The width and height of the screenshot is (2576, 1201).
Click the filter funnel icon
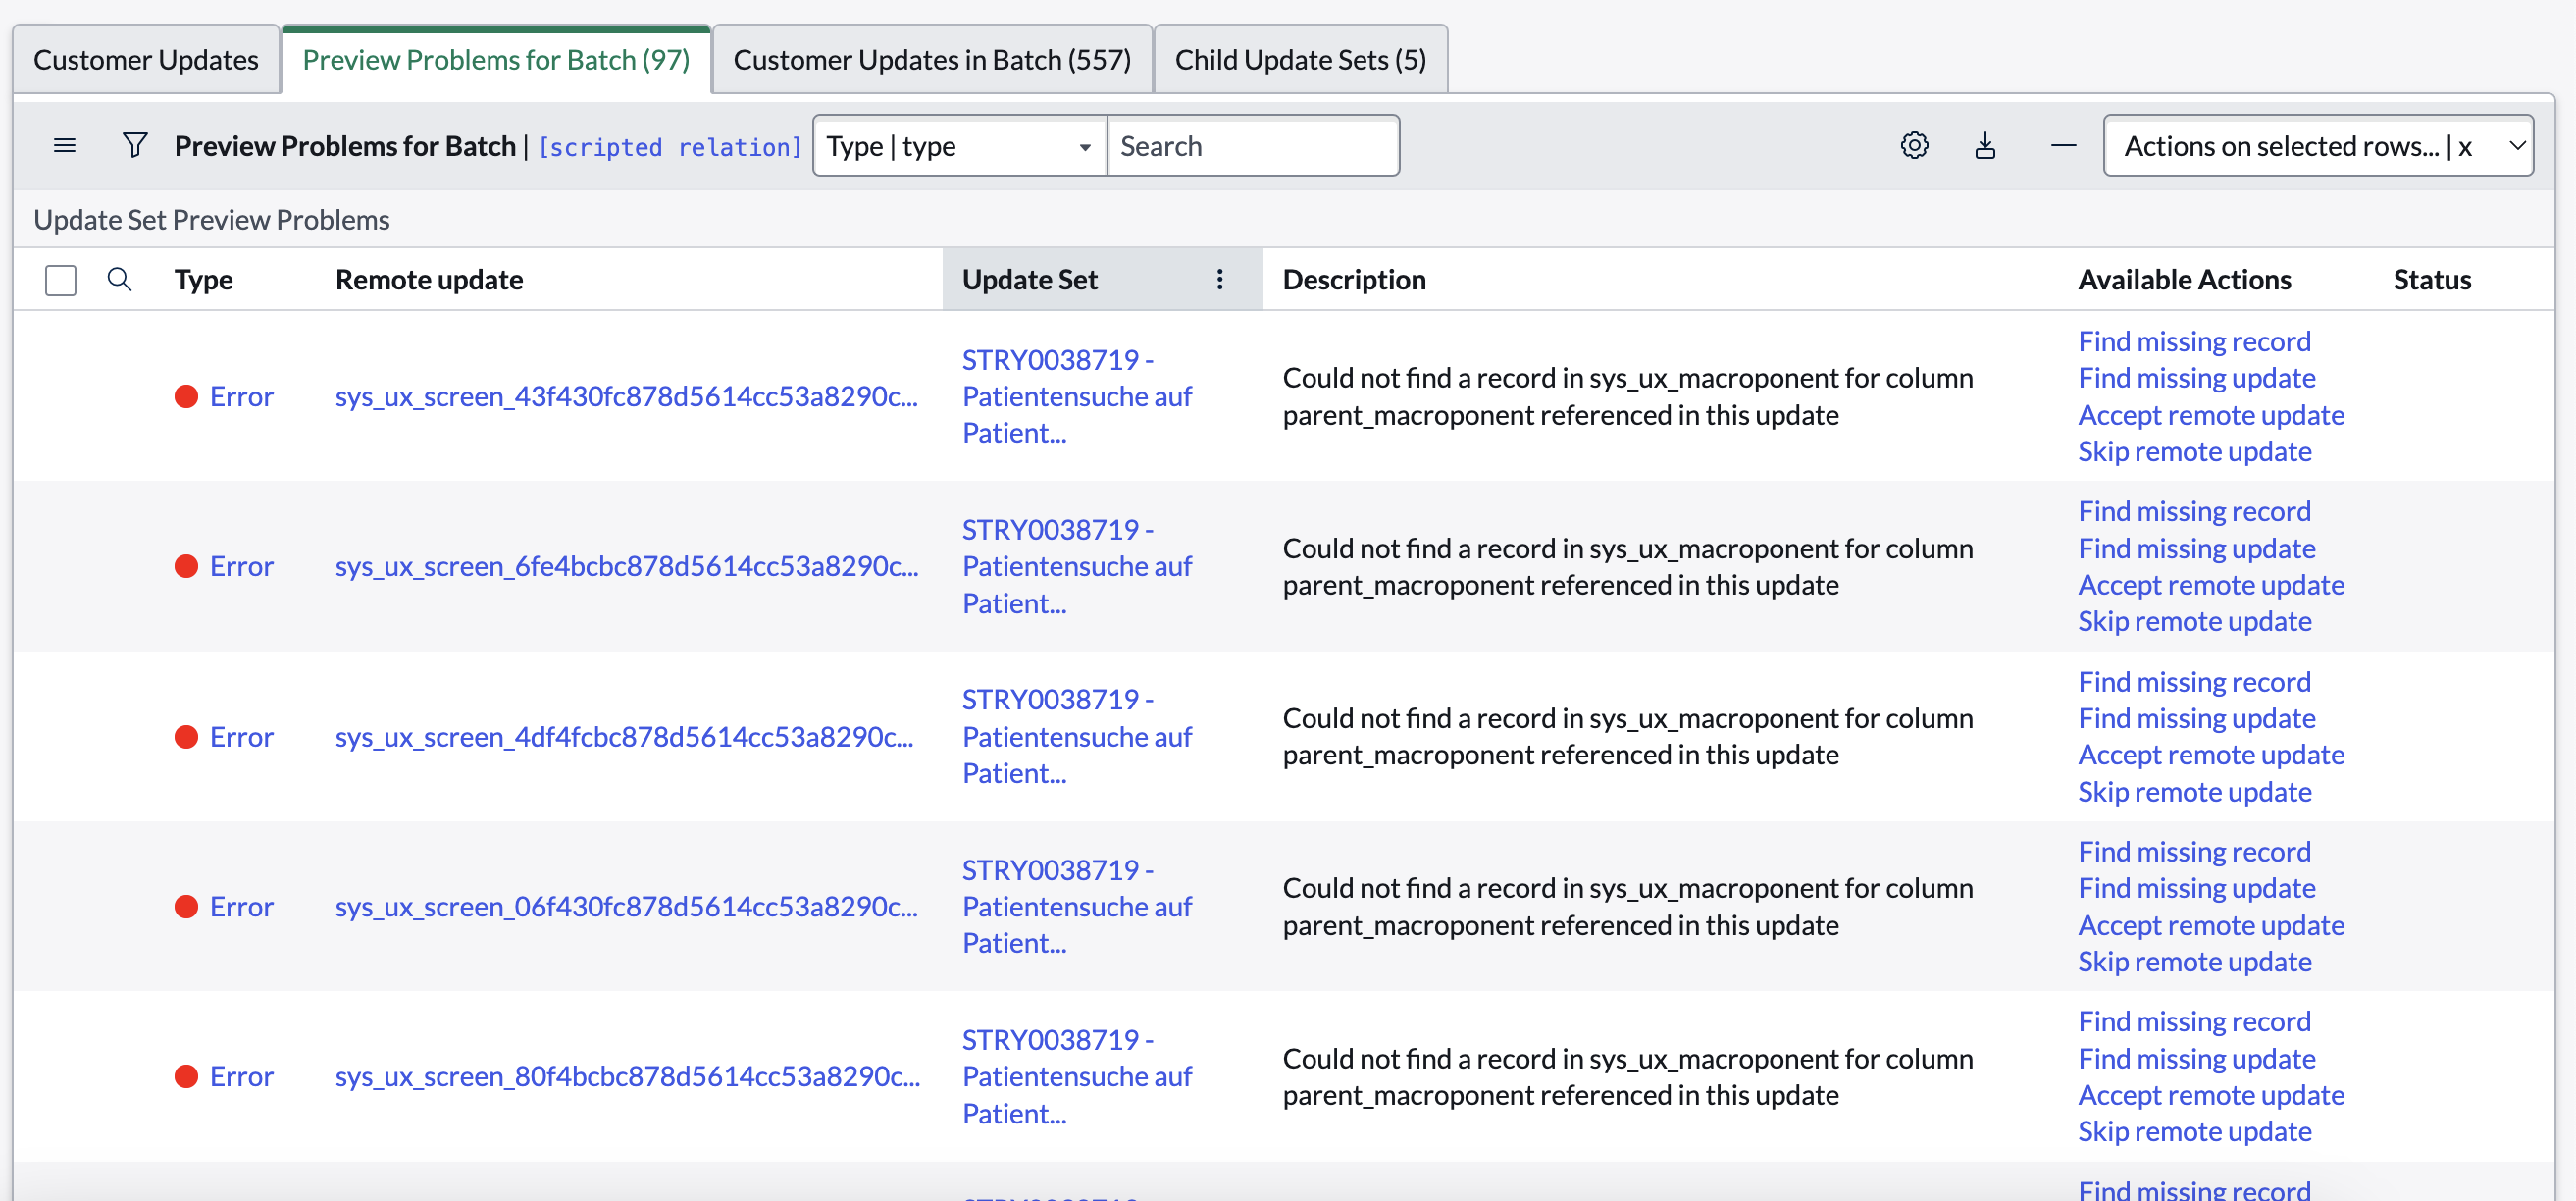click(x=135, y=146)
